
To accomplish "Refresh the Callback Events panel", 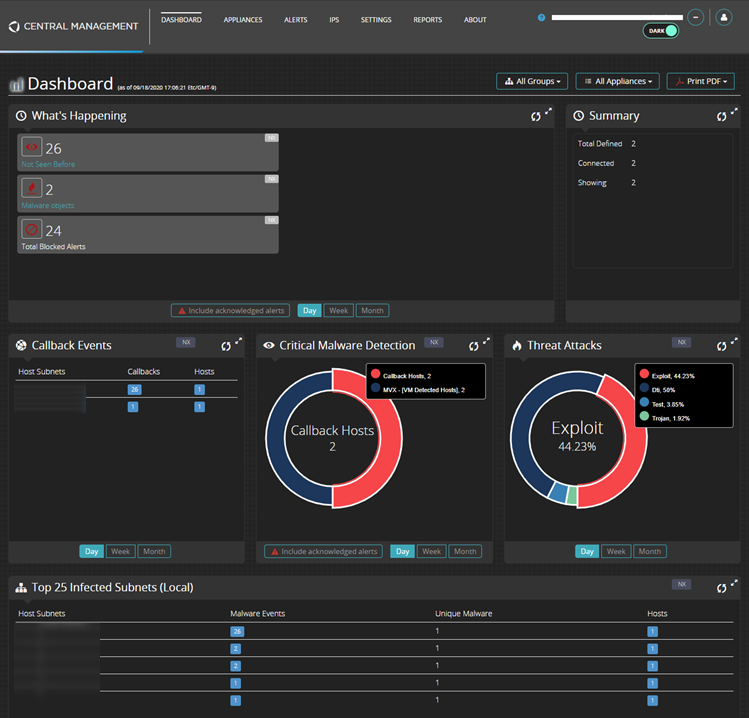I will click(225, 346).
